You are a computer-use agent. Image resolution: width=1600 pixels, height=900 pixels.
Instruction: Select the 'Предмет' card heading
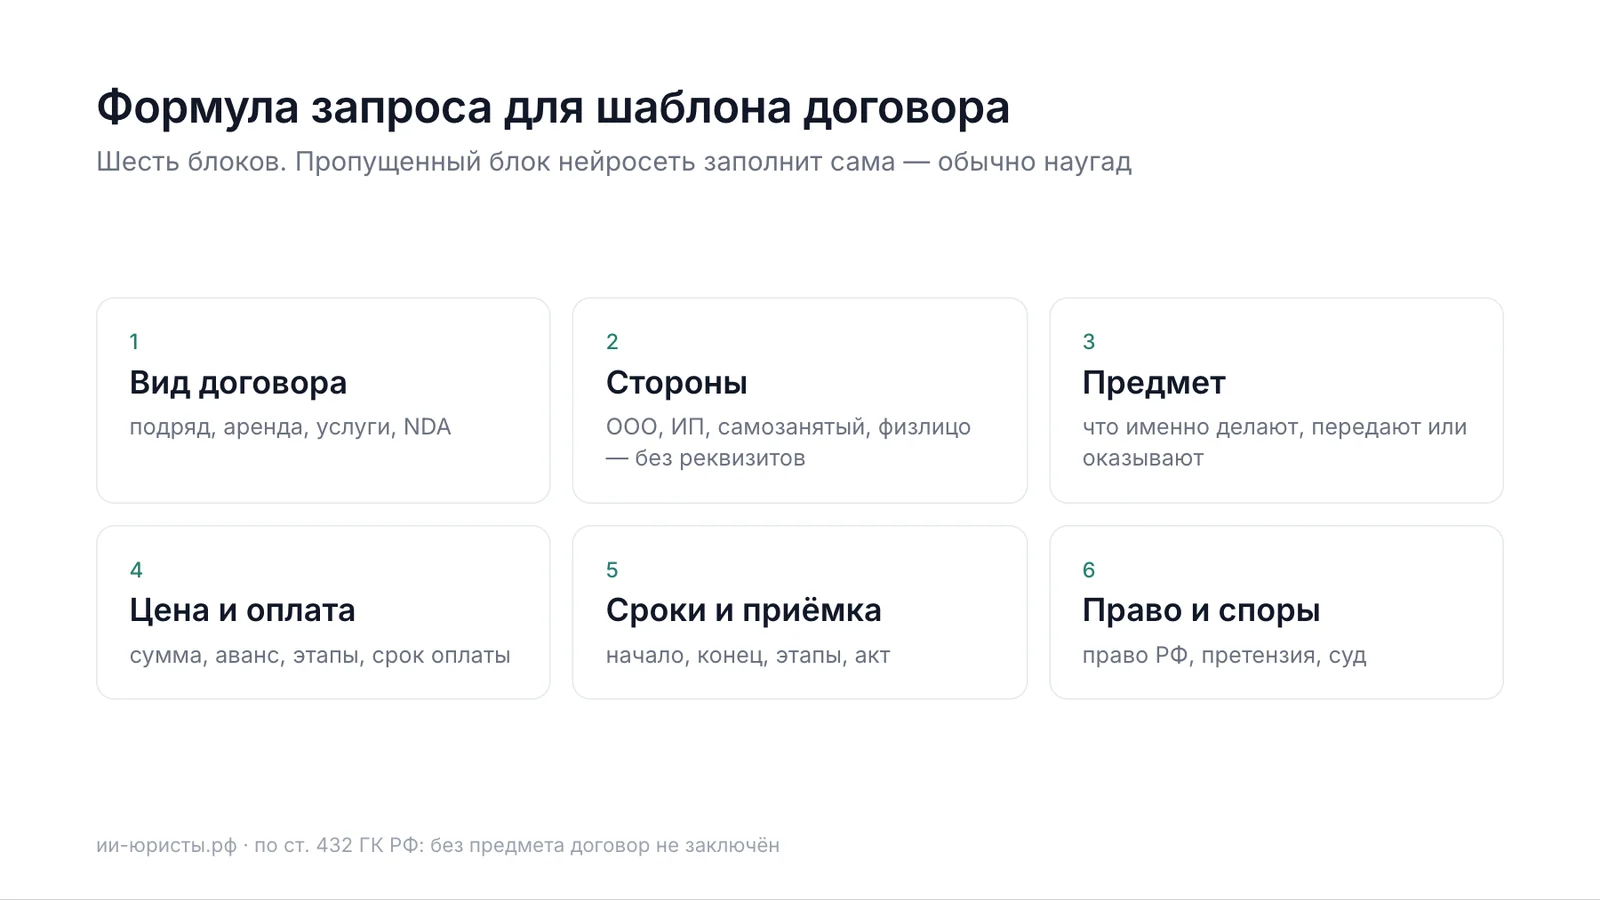tap(1154, 383)
